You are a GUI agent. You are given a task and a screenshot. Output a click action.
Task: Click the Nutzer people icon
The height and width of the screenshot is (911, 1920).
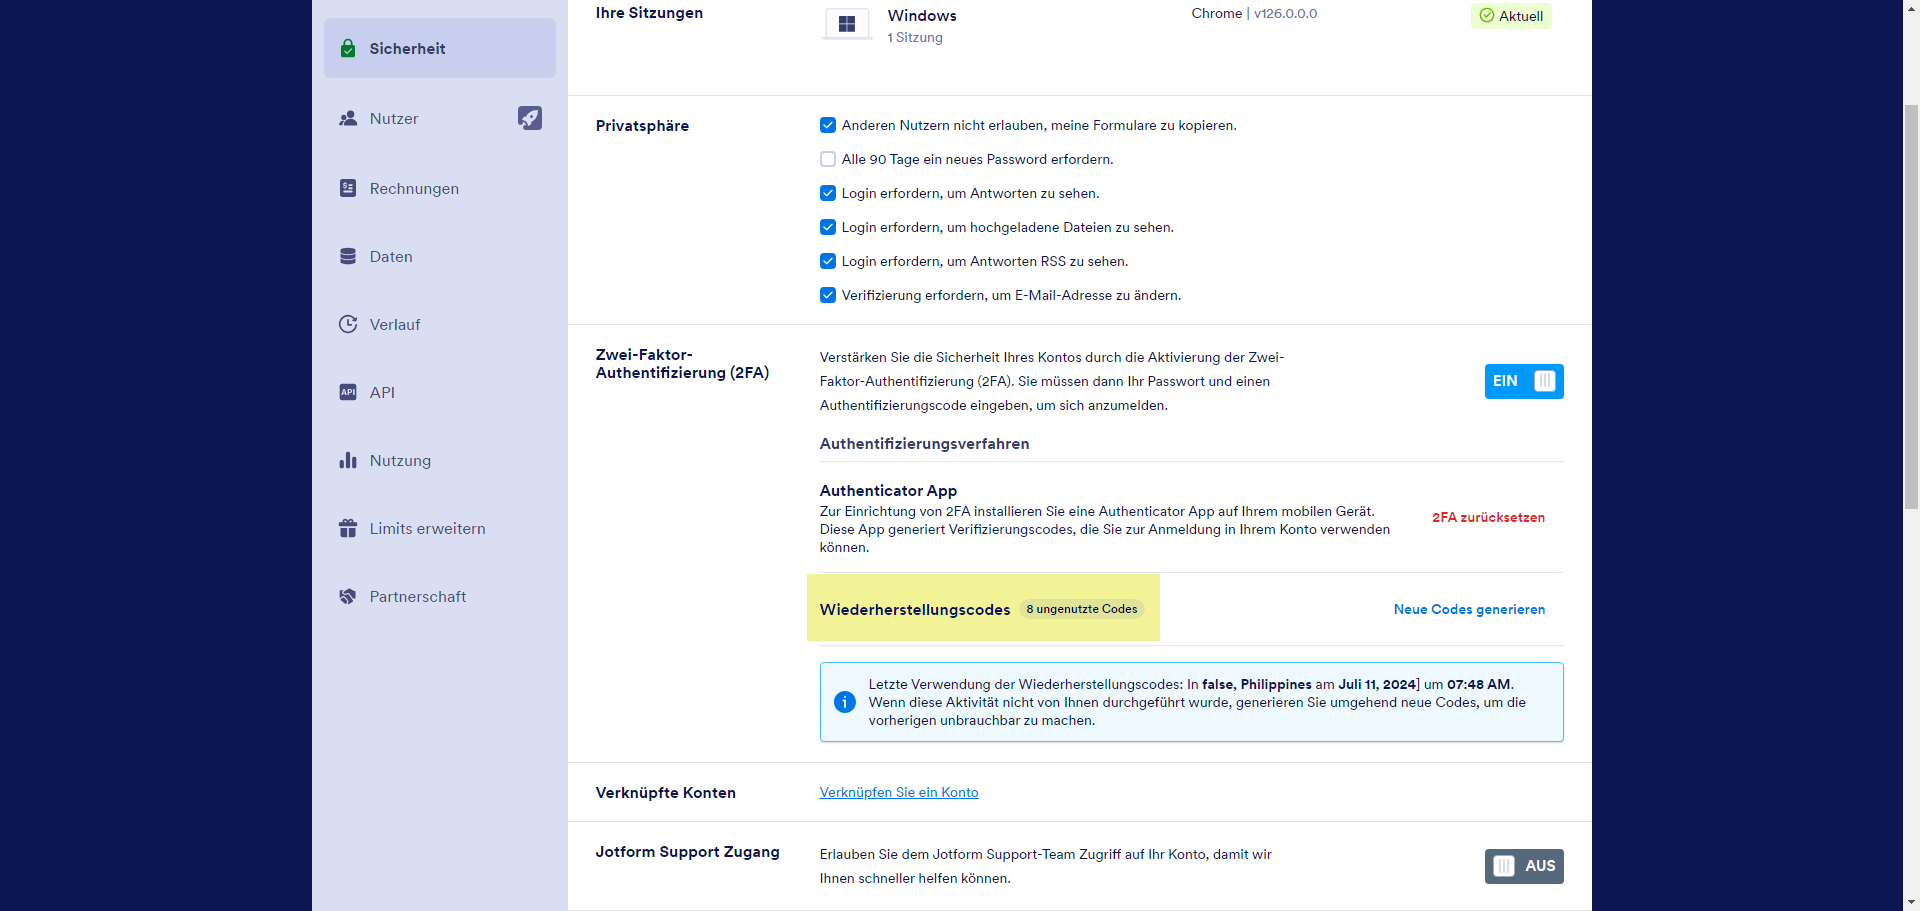pos(348,118)
